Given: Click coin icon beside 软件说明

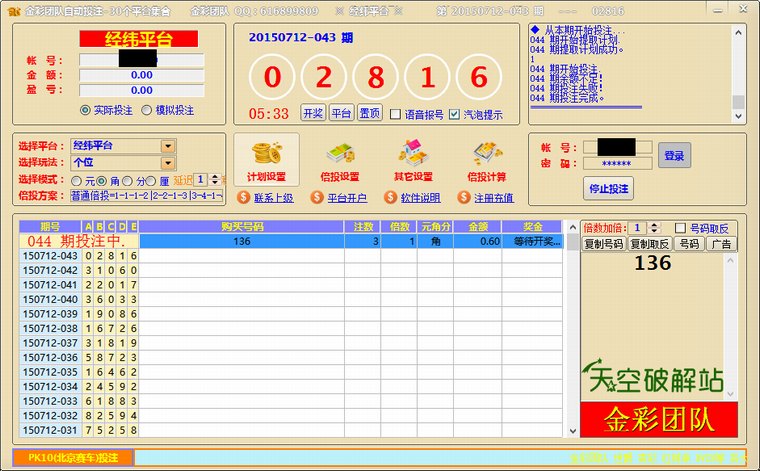Looking at the screenshot, I should tap(391, 197).
